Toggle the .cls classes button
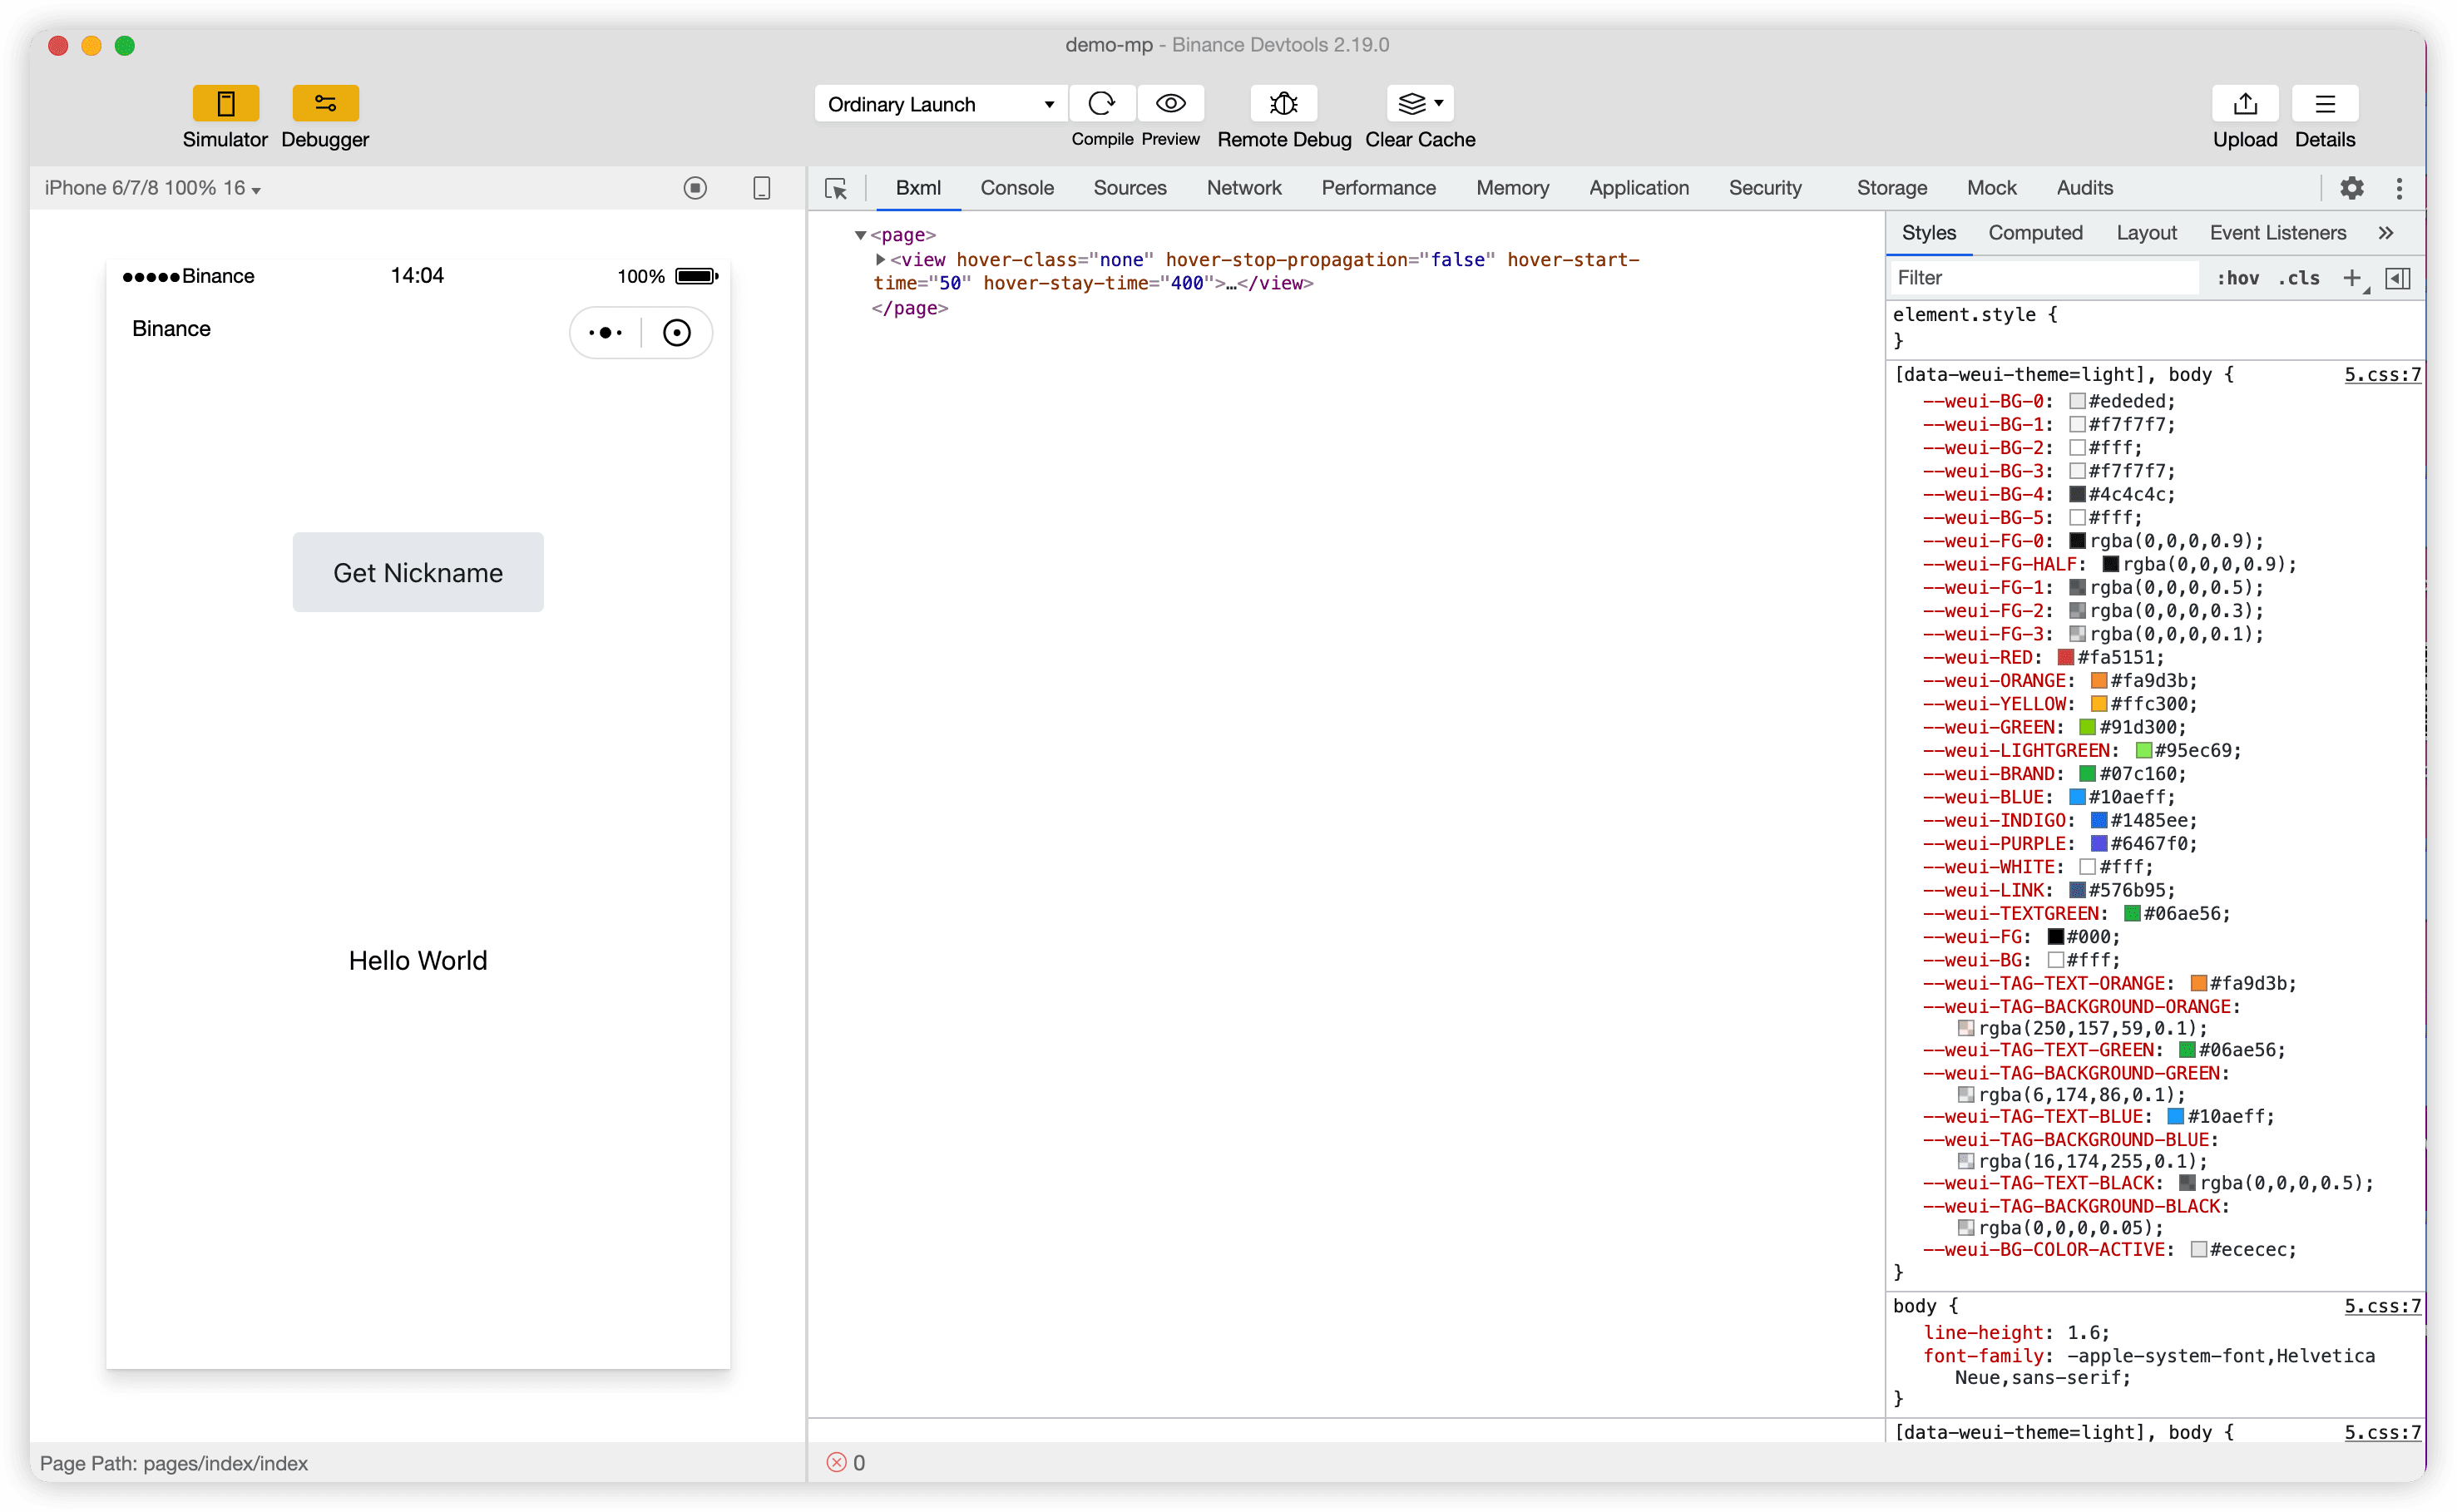The width and height of the screenshot is (2457, 1512). tap(2299, 278)
